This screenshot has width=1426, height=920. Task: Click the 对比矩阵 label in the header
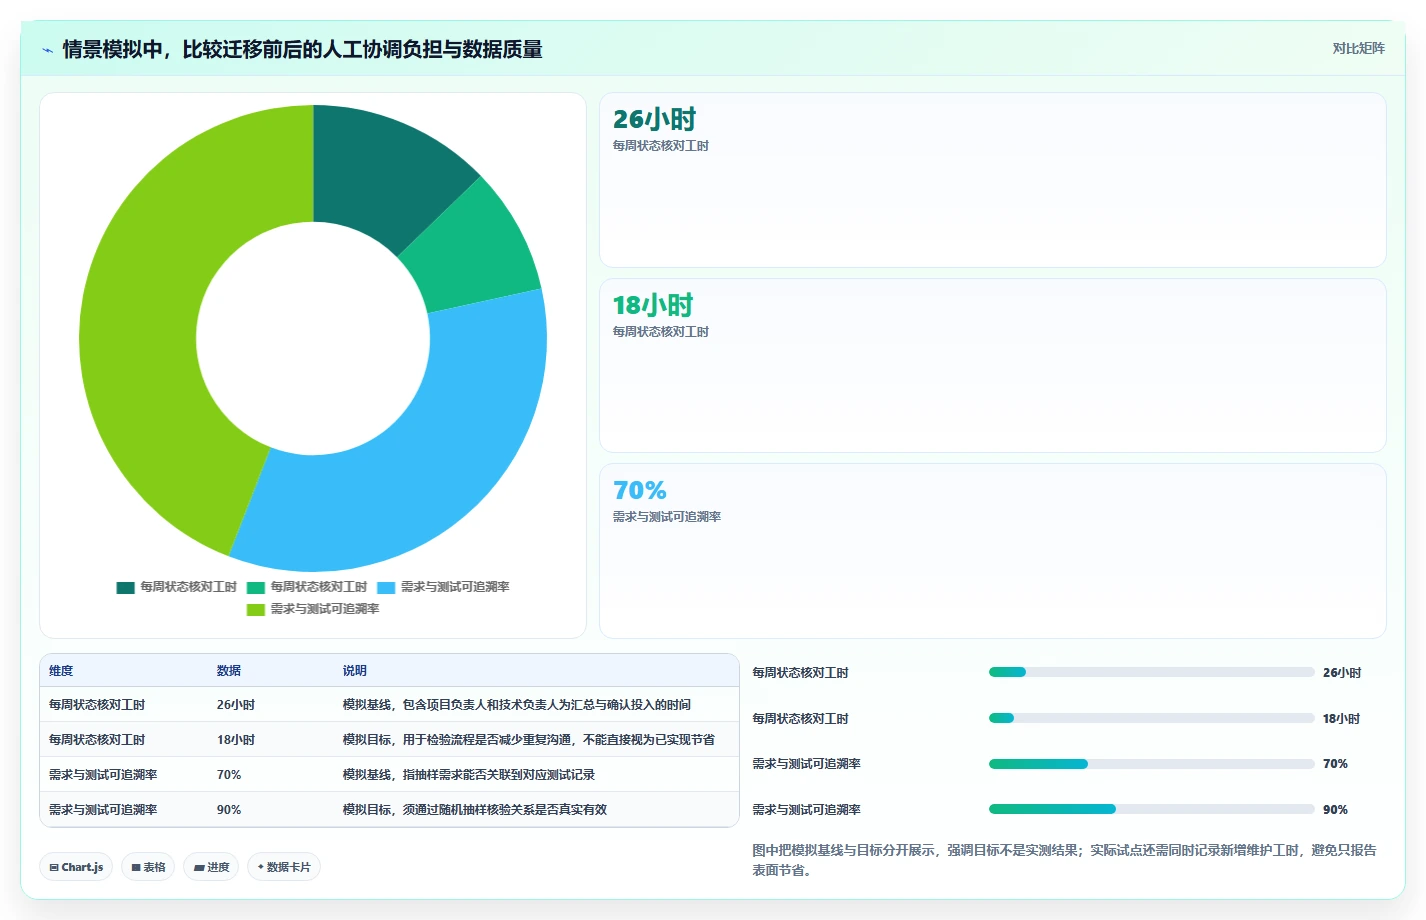coord(1358,49)
